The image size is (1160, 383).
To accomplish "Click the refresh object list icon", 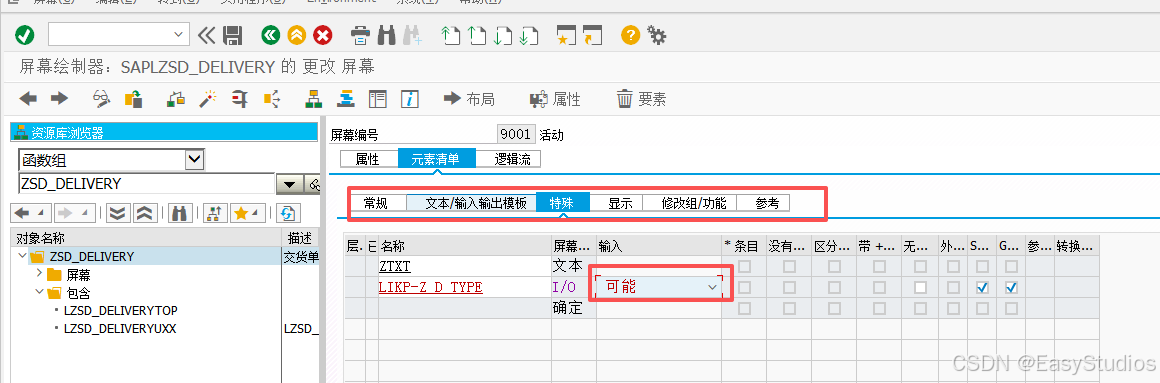I will tap(287, 214).
